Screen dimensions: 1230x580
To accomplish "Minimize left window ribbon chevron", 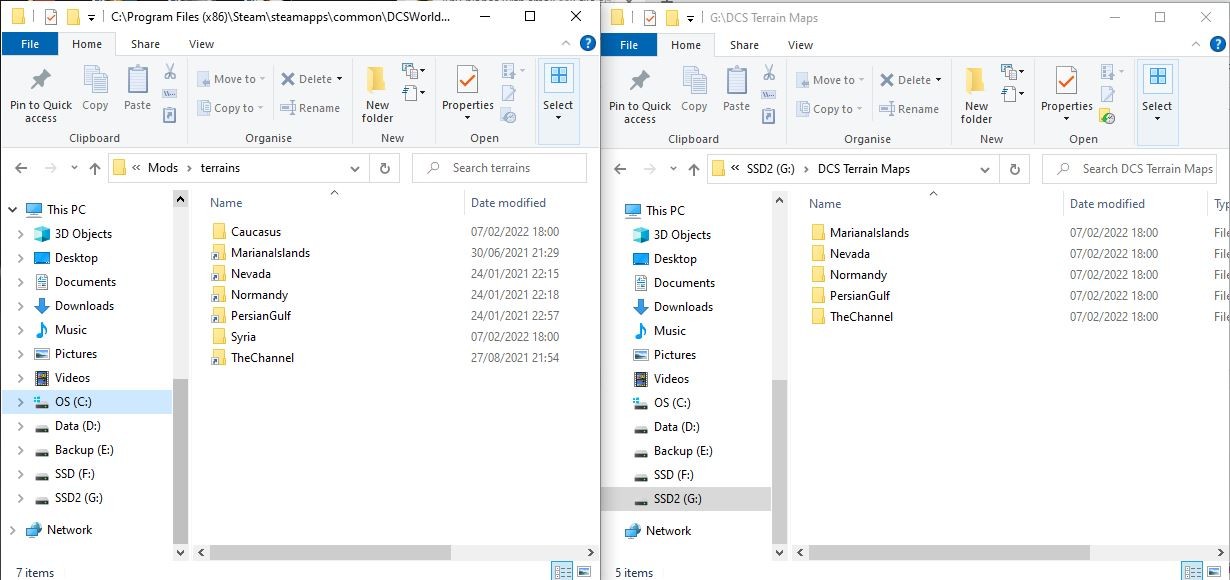I will [568, 43].
